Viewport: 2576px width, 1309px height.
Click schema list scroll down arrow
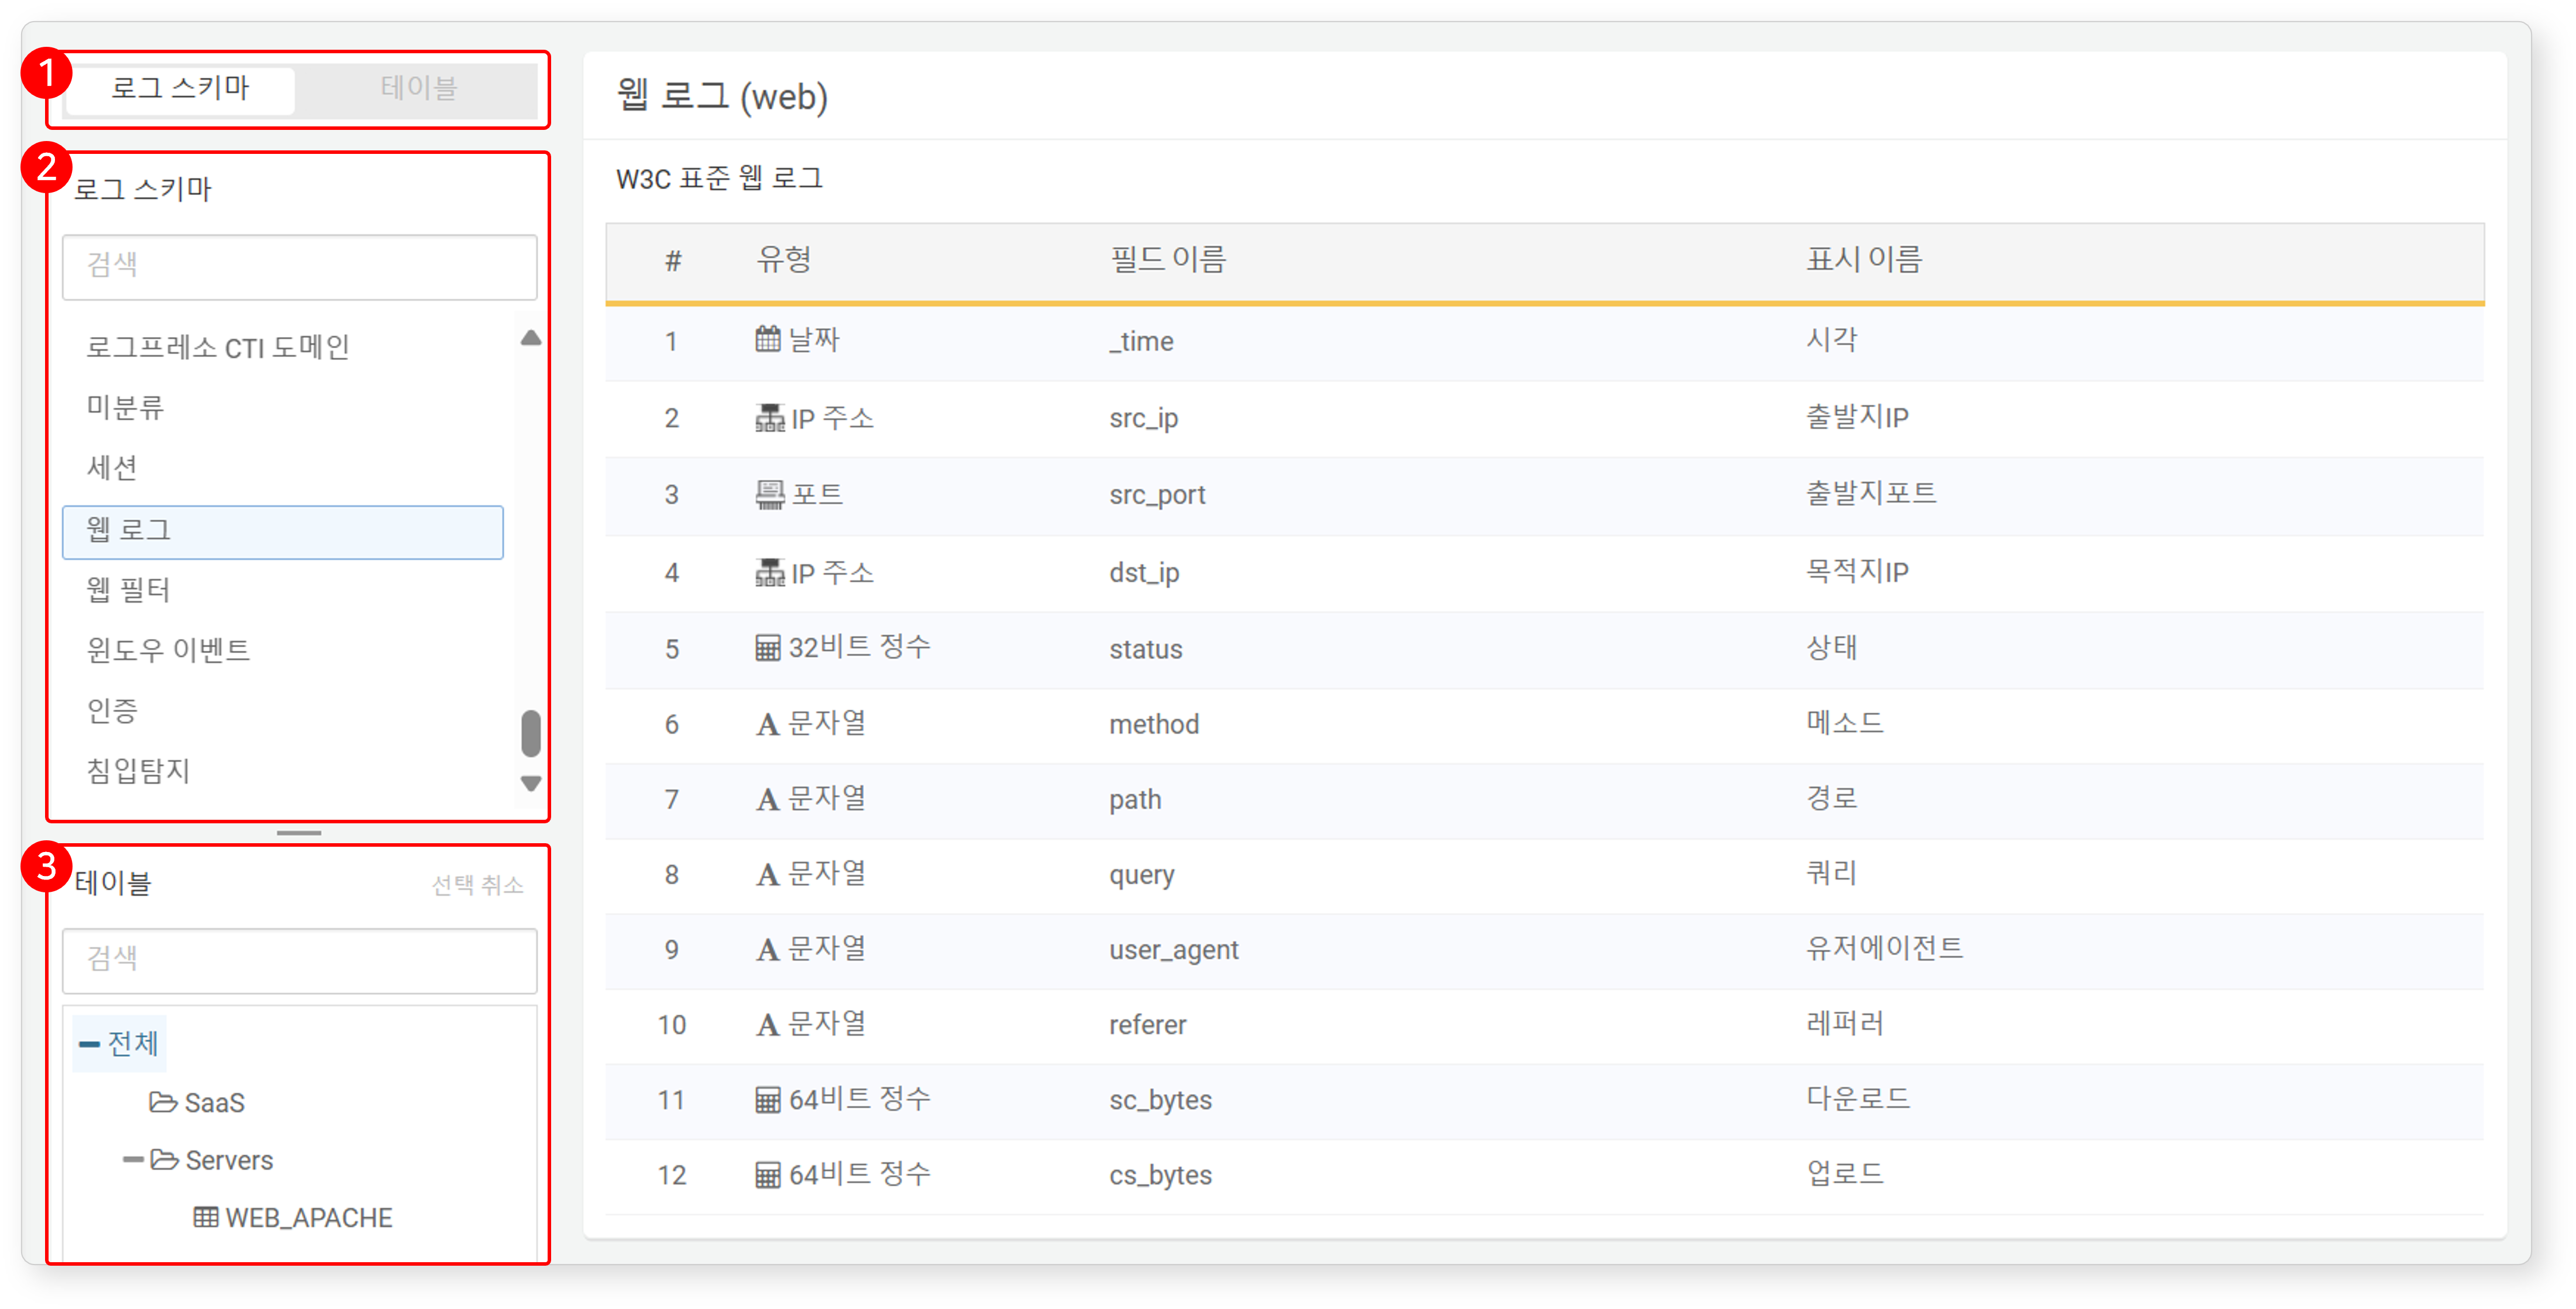[x=531, y=783]
